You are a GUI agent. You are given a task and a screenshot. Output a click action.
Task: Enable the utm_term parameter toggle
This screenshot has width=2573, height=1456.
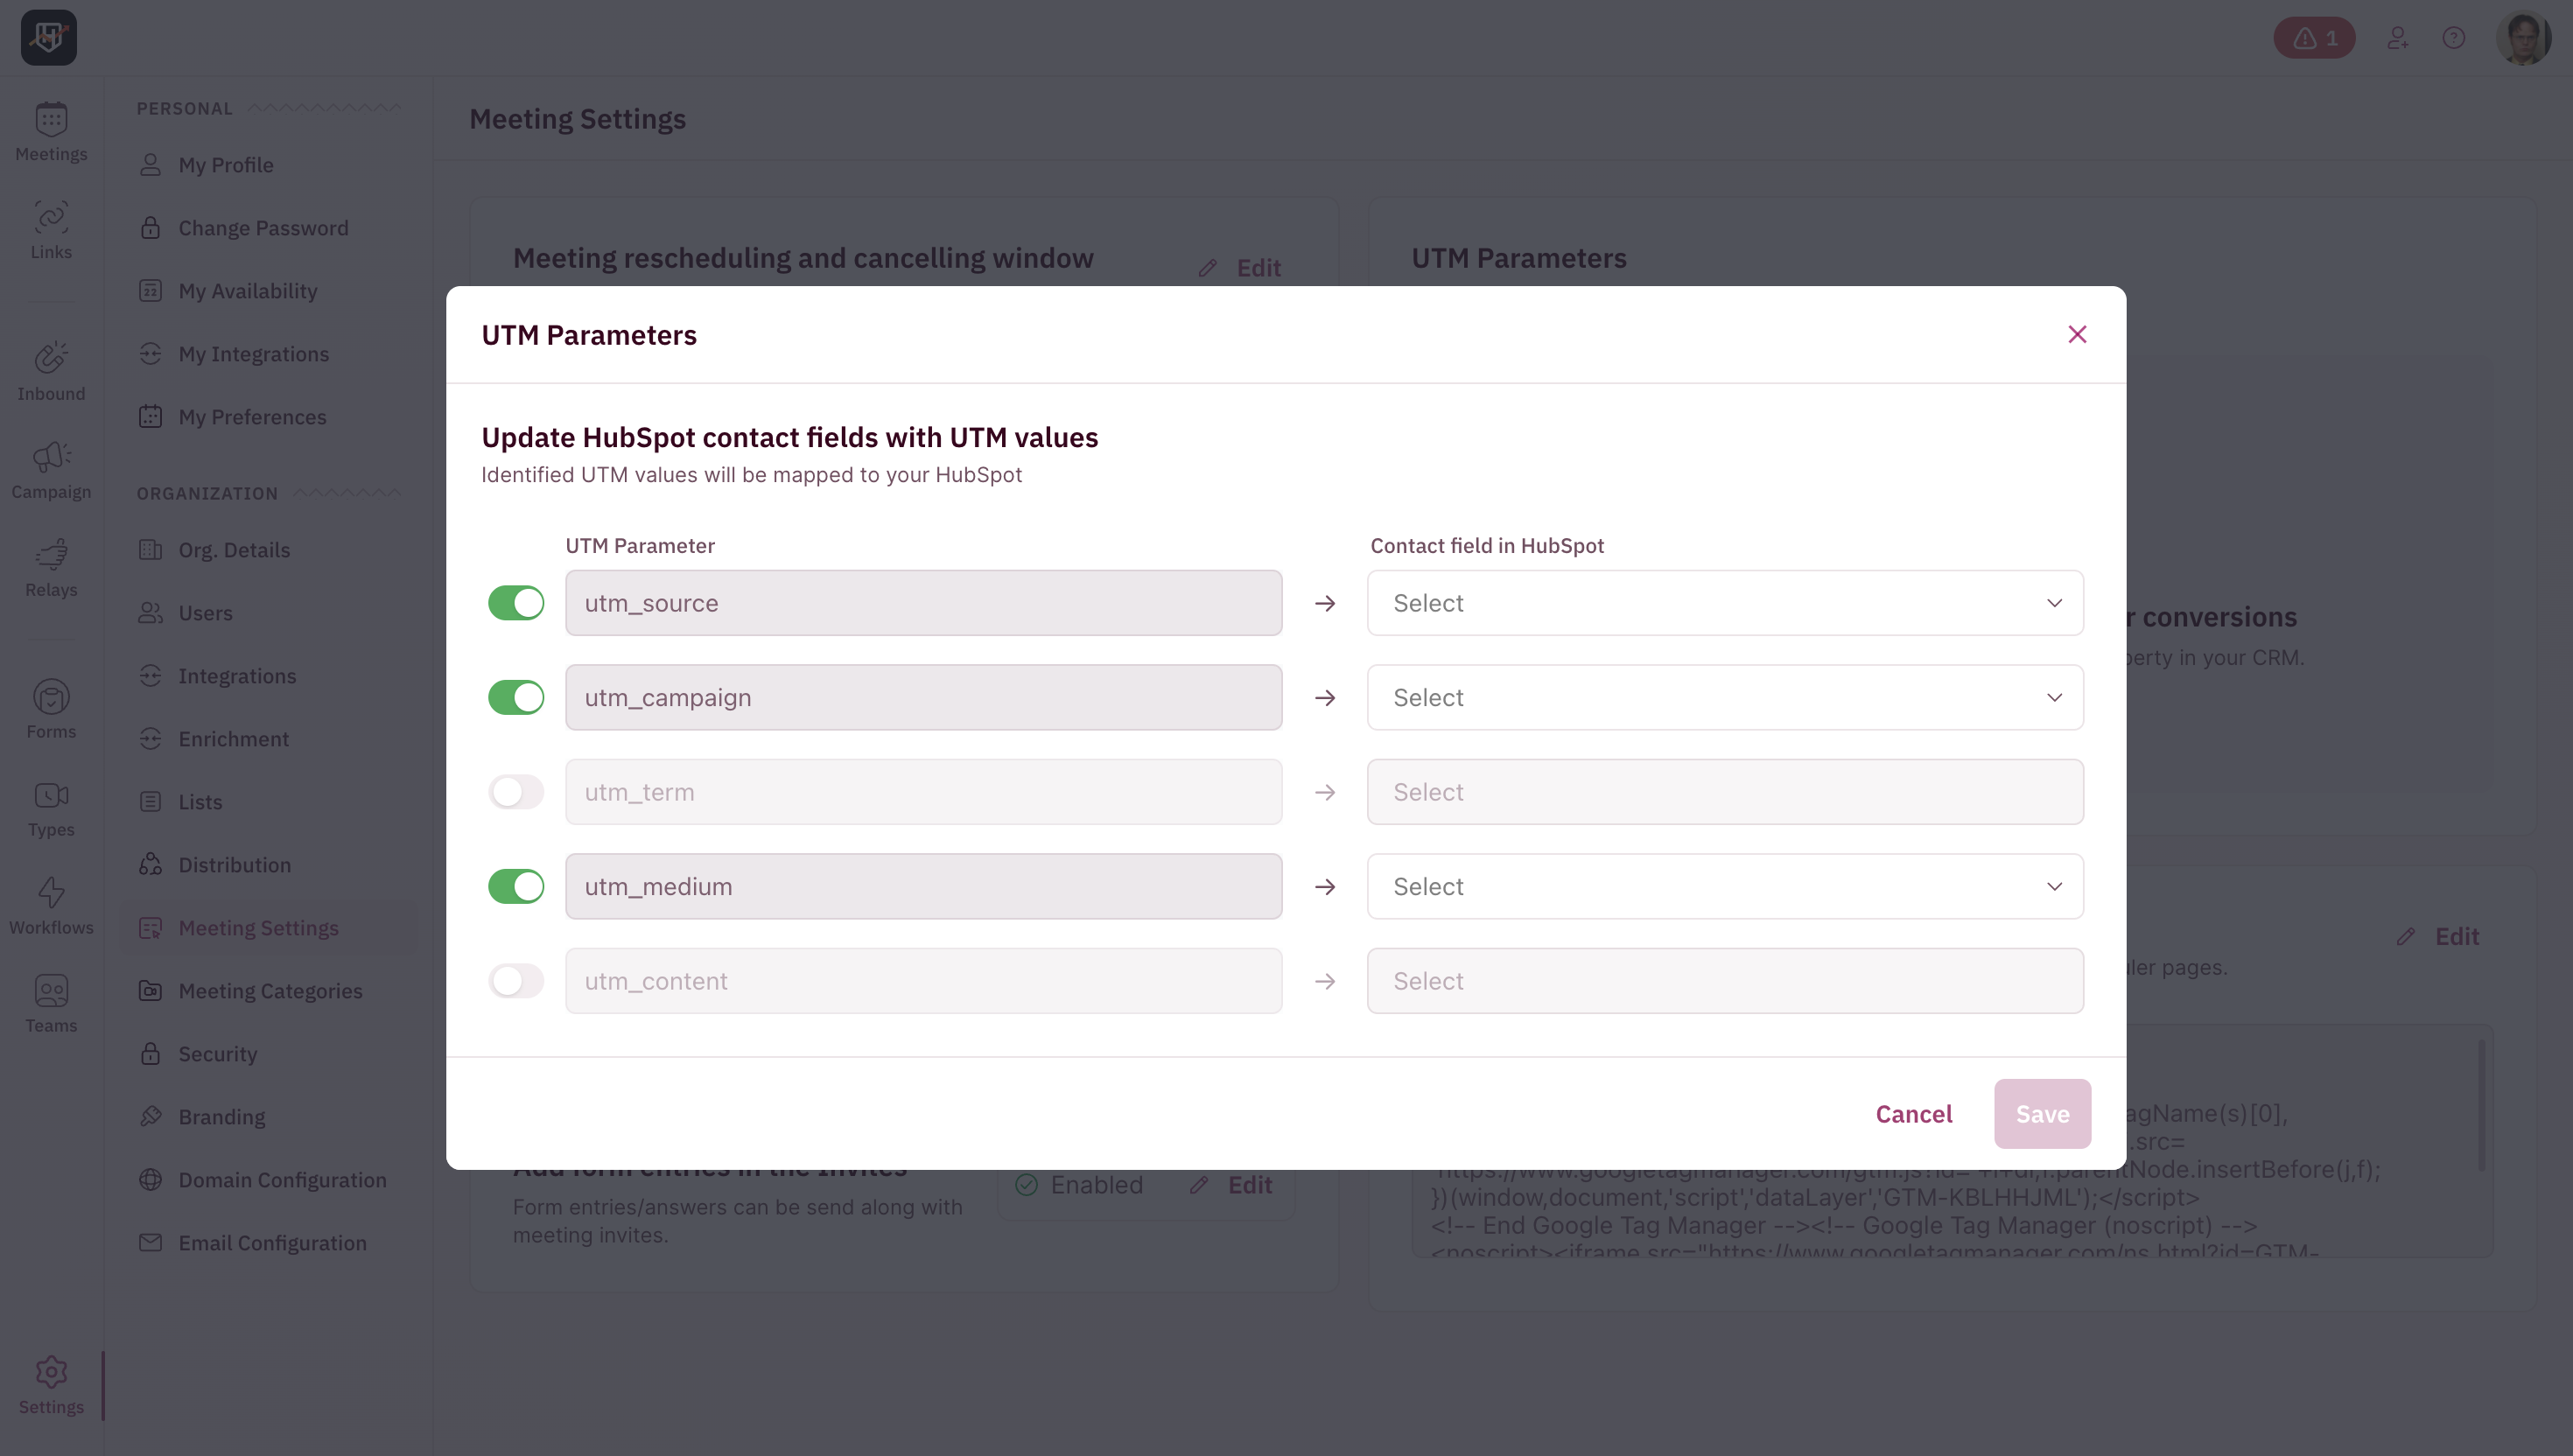516,791
